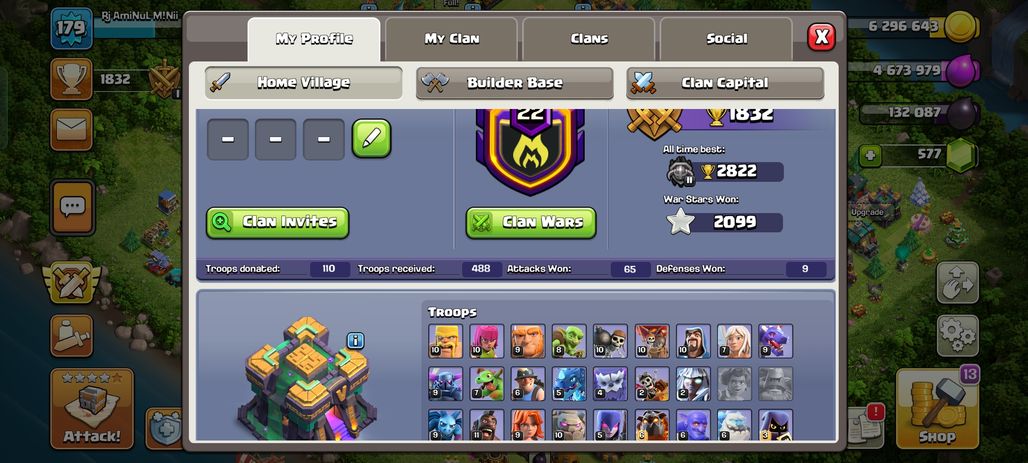
Task: Tap the purple Dragon troop icon
Action: click(776, 340)
